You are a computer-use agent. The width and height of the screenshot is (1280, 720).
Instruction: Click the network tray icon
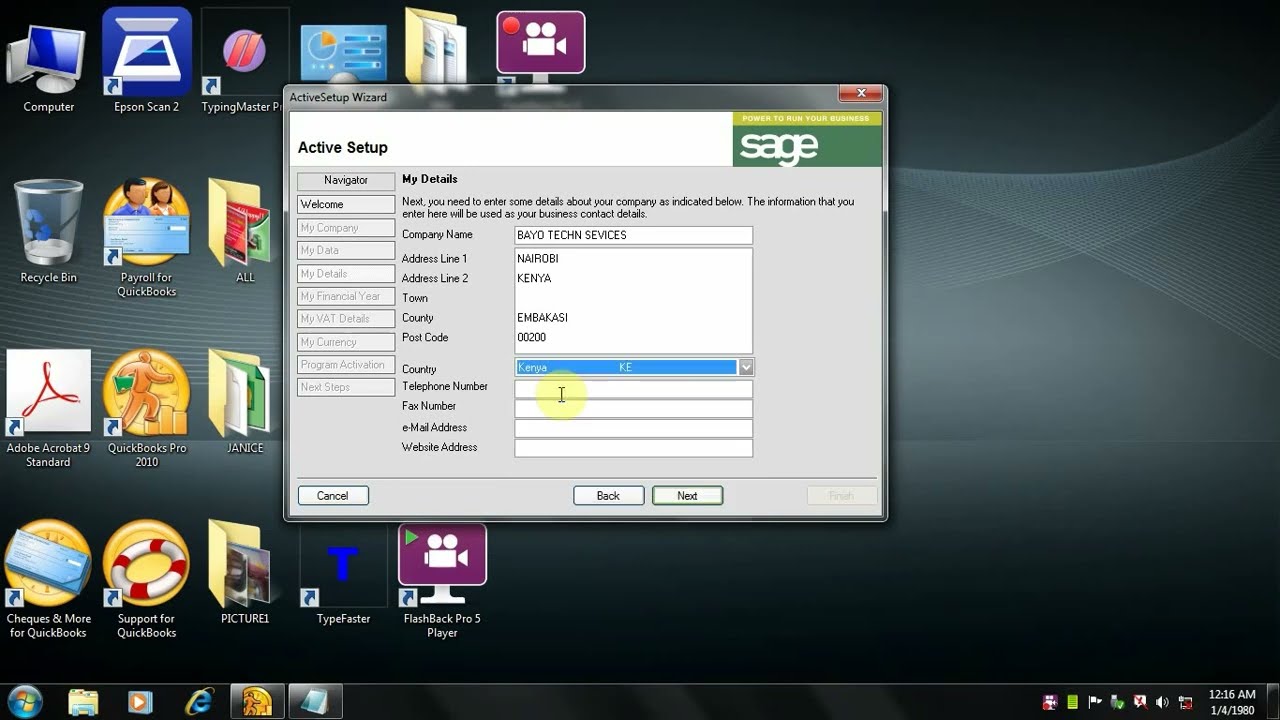(1186, 702)
